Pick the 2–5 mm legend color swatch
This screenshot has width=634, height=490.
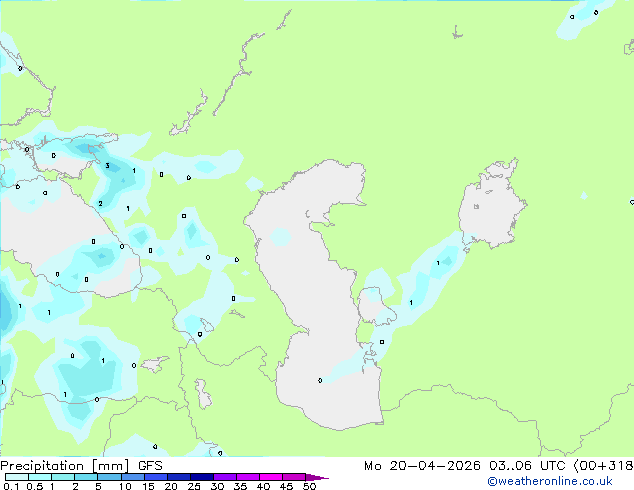[x=86, y=477]
